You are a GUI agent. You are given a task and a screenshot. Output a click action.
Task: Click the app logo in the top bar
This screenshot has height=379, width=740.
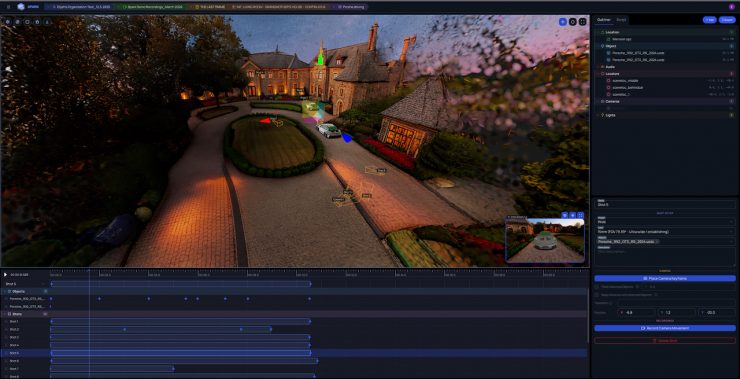coord(21,7)
